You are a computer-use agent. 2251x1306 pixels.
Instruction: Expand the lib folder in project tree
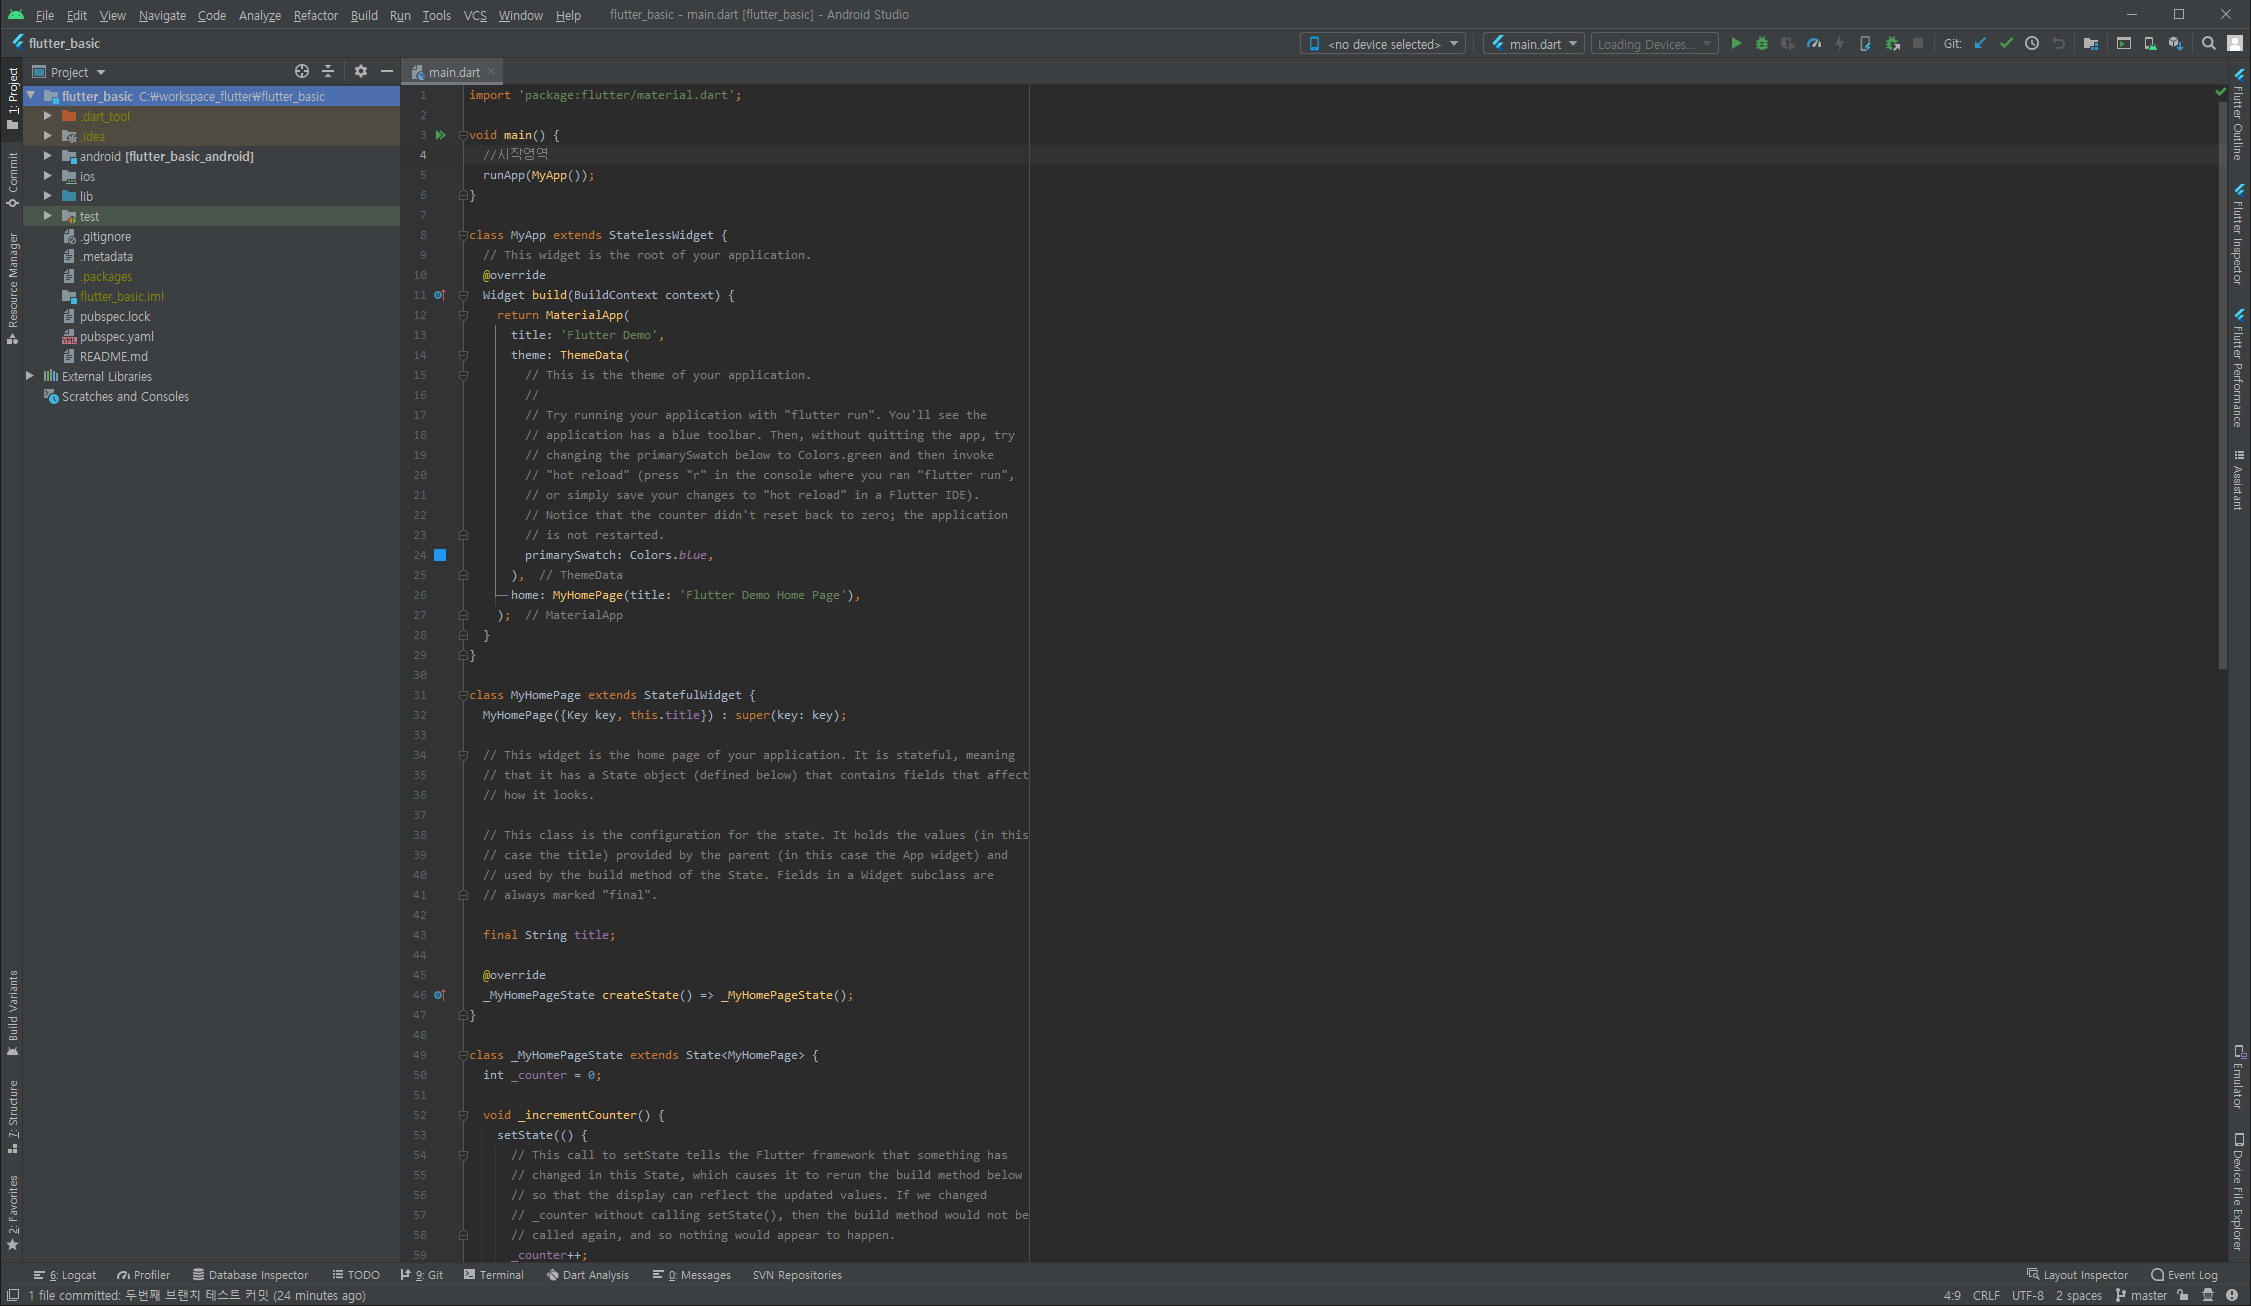(47, 196)
